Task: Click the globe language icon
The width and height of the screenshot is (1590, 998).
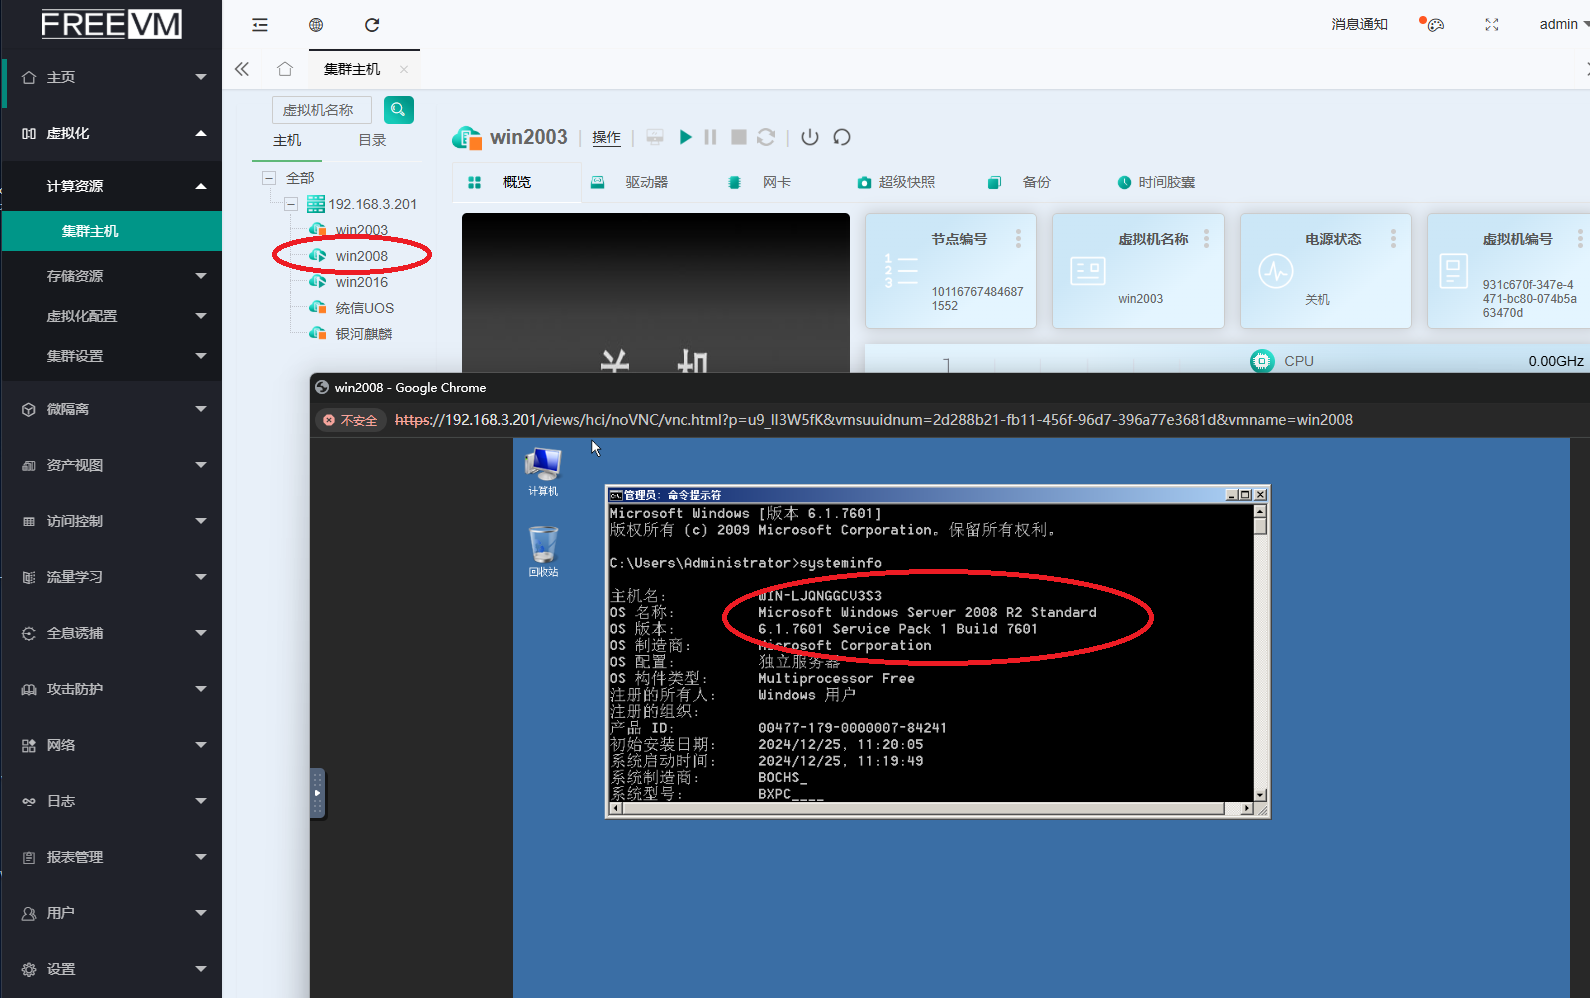Action: [x=316, y=25]
